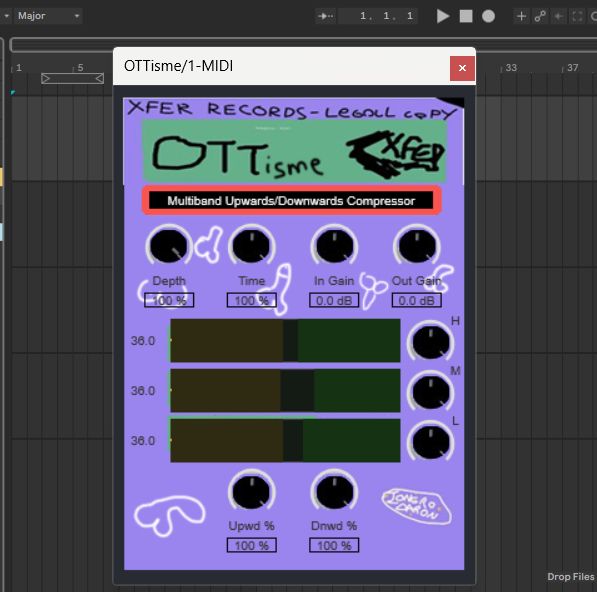
Task: Click bar 37 on the timeline ruler
Action: (573, 68)
